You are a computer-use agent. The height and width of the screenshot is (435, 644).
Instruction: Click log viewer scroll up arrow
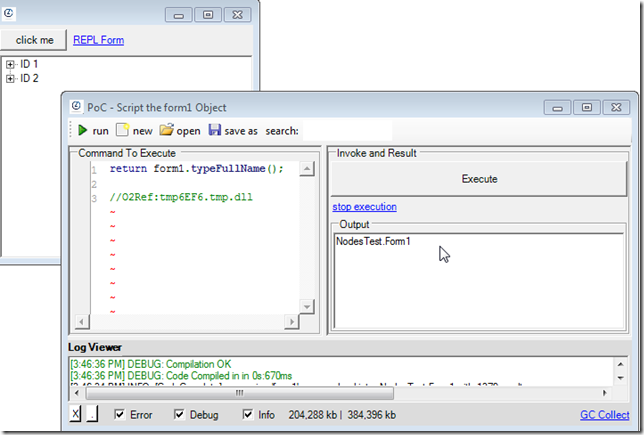[621, 364]
